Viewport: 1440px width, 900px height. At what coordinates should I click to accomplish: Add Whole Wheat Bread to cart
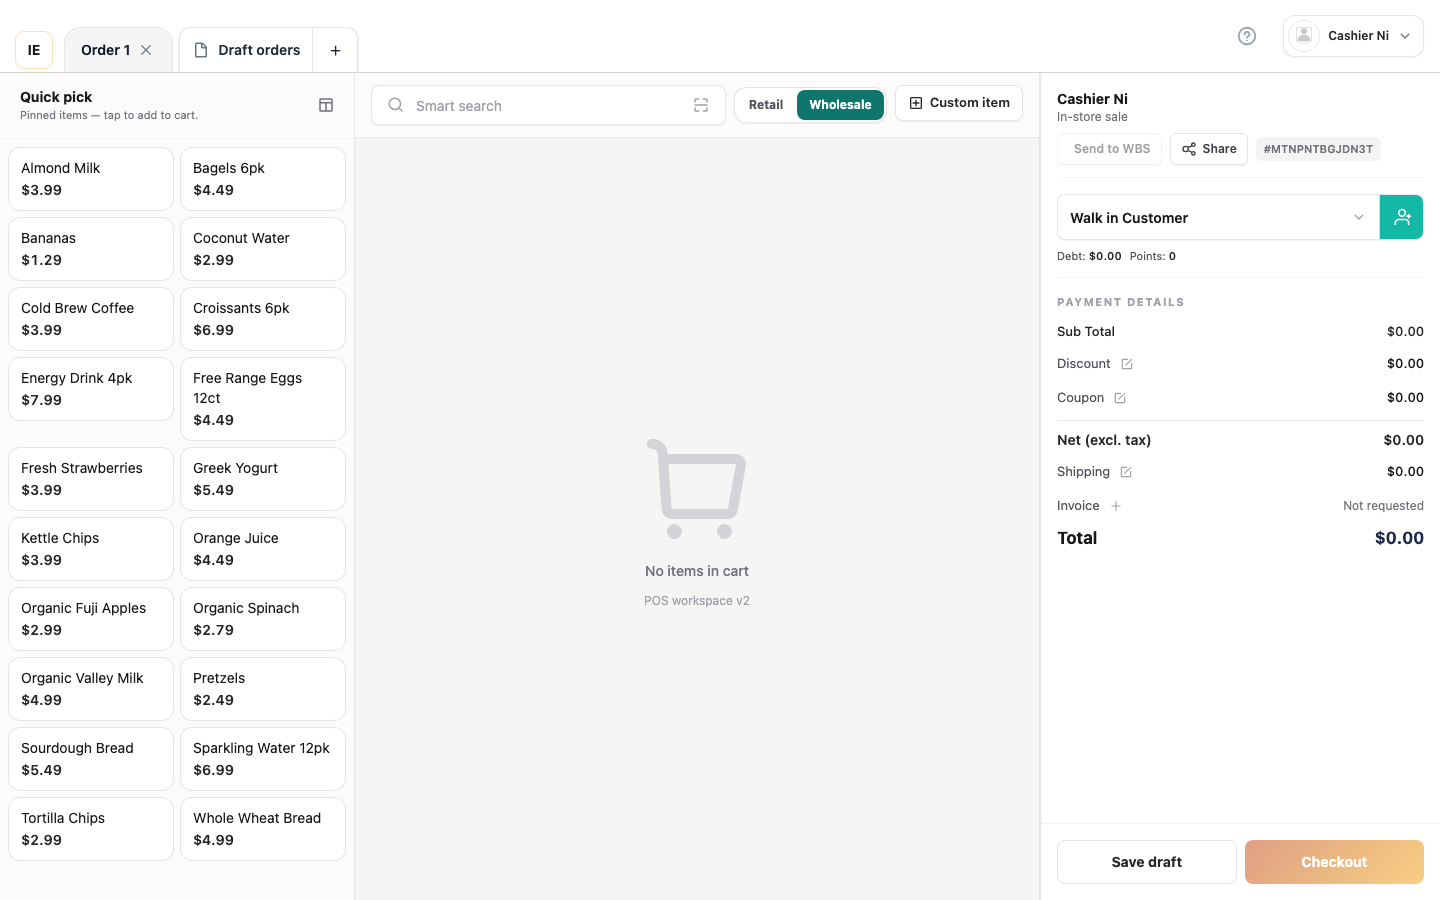coord(263,829)
